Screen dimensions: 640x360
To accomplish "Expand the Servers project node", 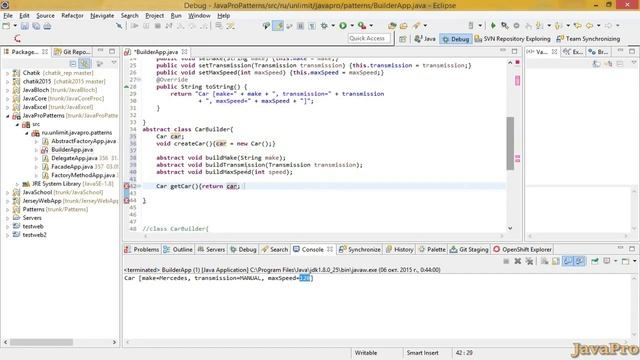I will 7,218.
